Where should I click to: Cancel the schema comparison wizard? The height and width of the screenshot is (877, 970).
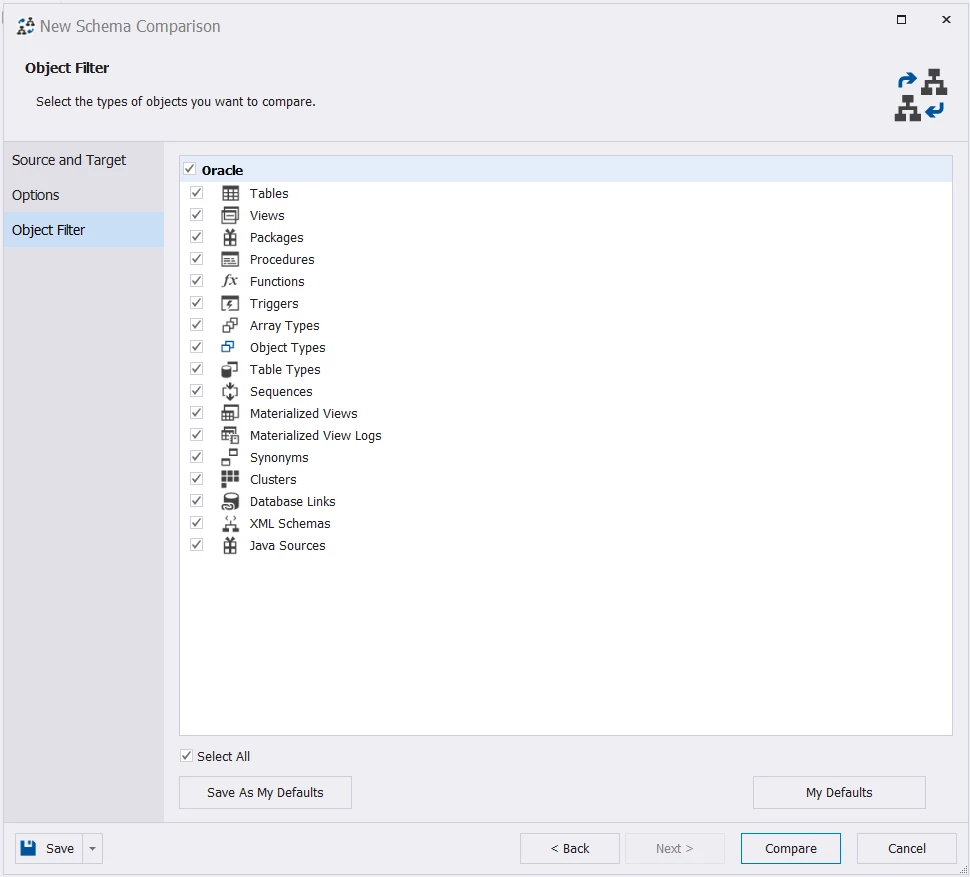click(x=907, y=849)
